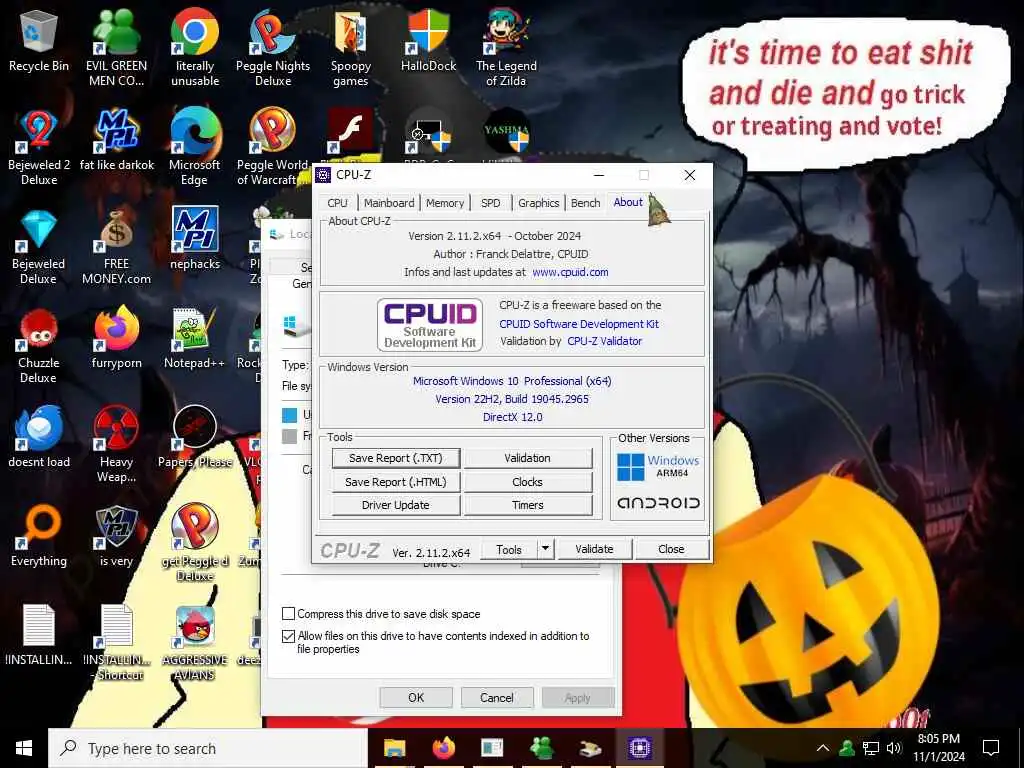Image resolution: width=1024 pixels, height=768 pixels.
Task: Select the About tab
Action: (x=628, y=202)
